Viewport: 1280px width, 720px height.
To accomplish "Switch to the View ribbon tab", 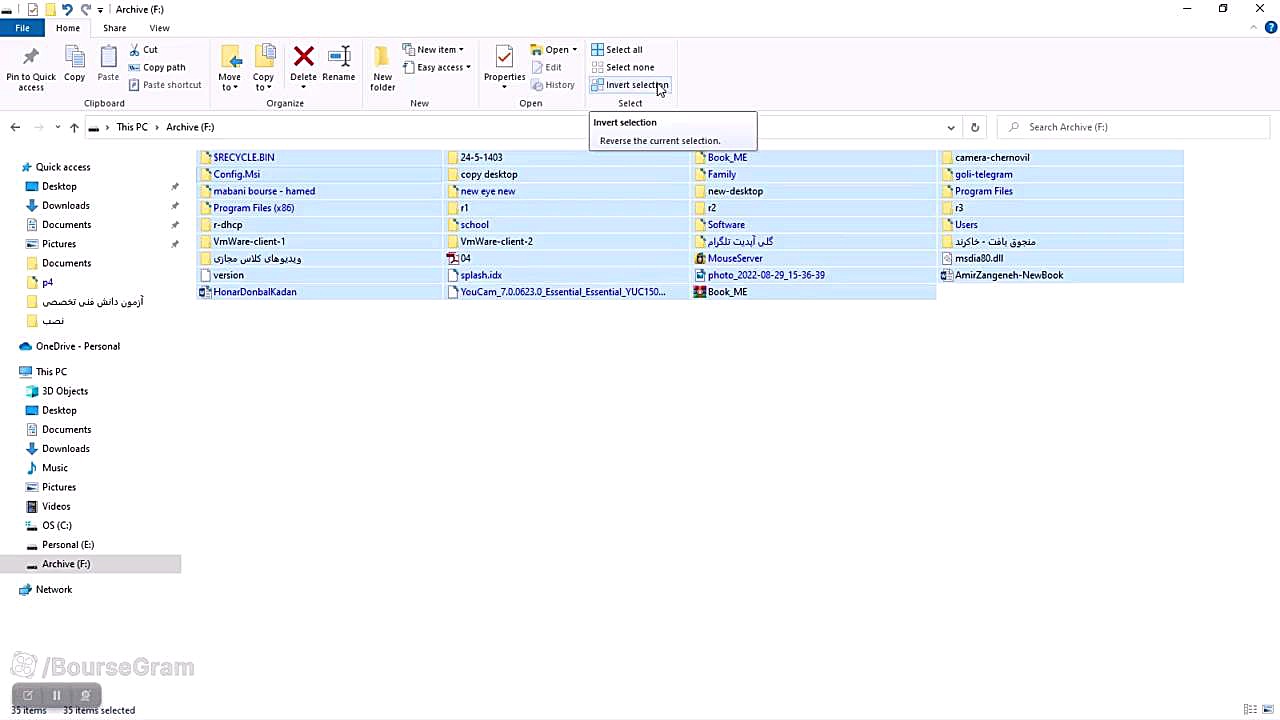I will 159,28.
